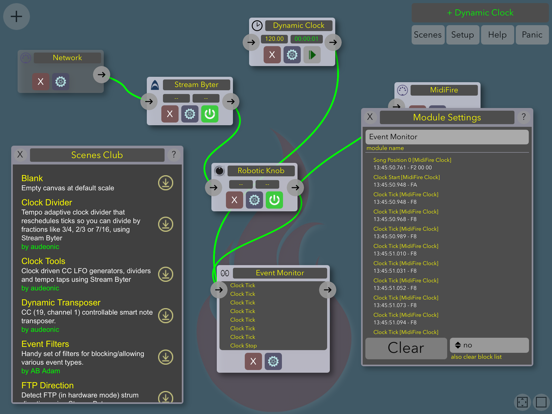552x414 pixels.
Task: Click the plus add-module button
Action: tap(16, 17)
